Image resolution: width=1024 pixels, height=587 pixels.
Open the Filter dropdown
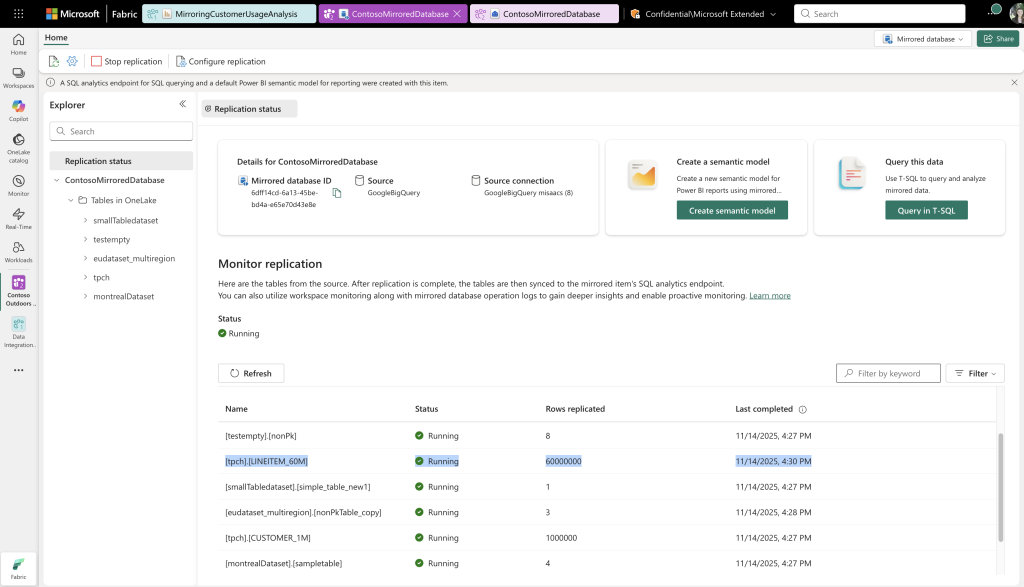click(x=974, y=373)
